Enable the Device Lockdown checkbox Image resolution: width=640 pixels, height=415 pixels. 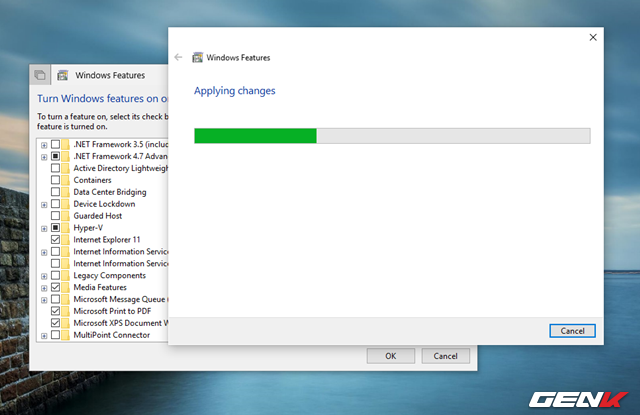pyautogui.click(x=56, y=204)
